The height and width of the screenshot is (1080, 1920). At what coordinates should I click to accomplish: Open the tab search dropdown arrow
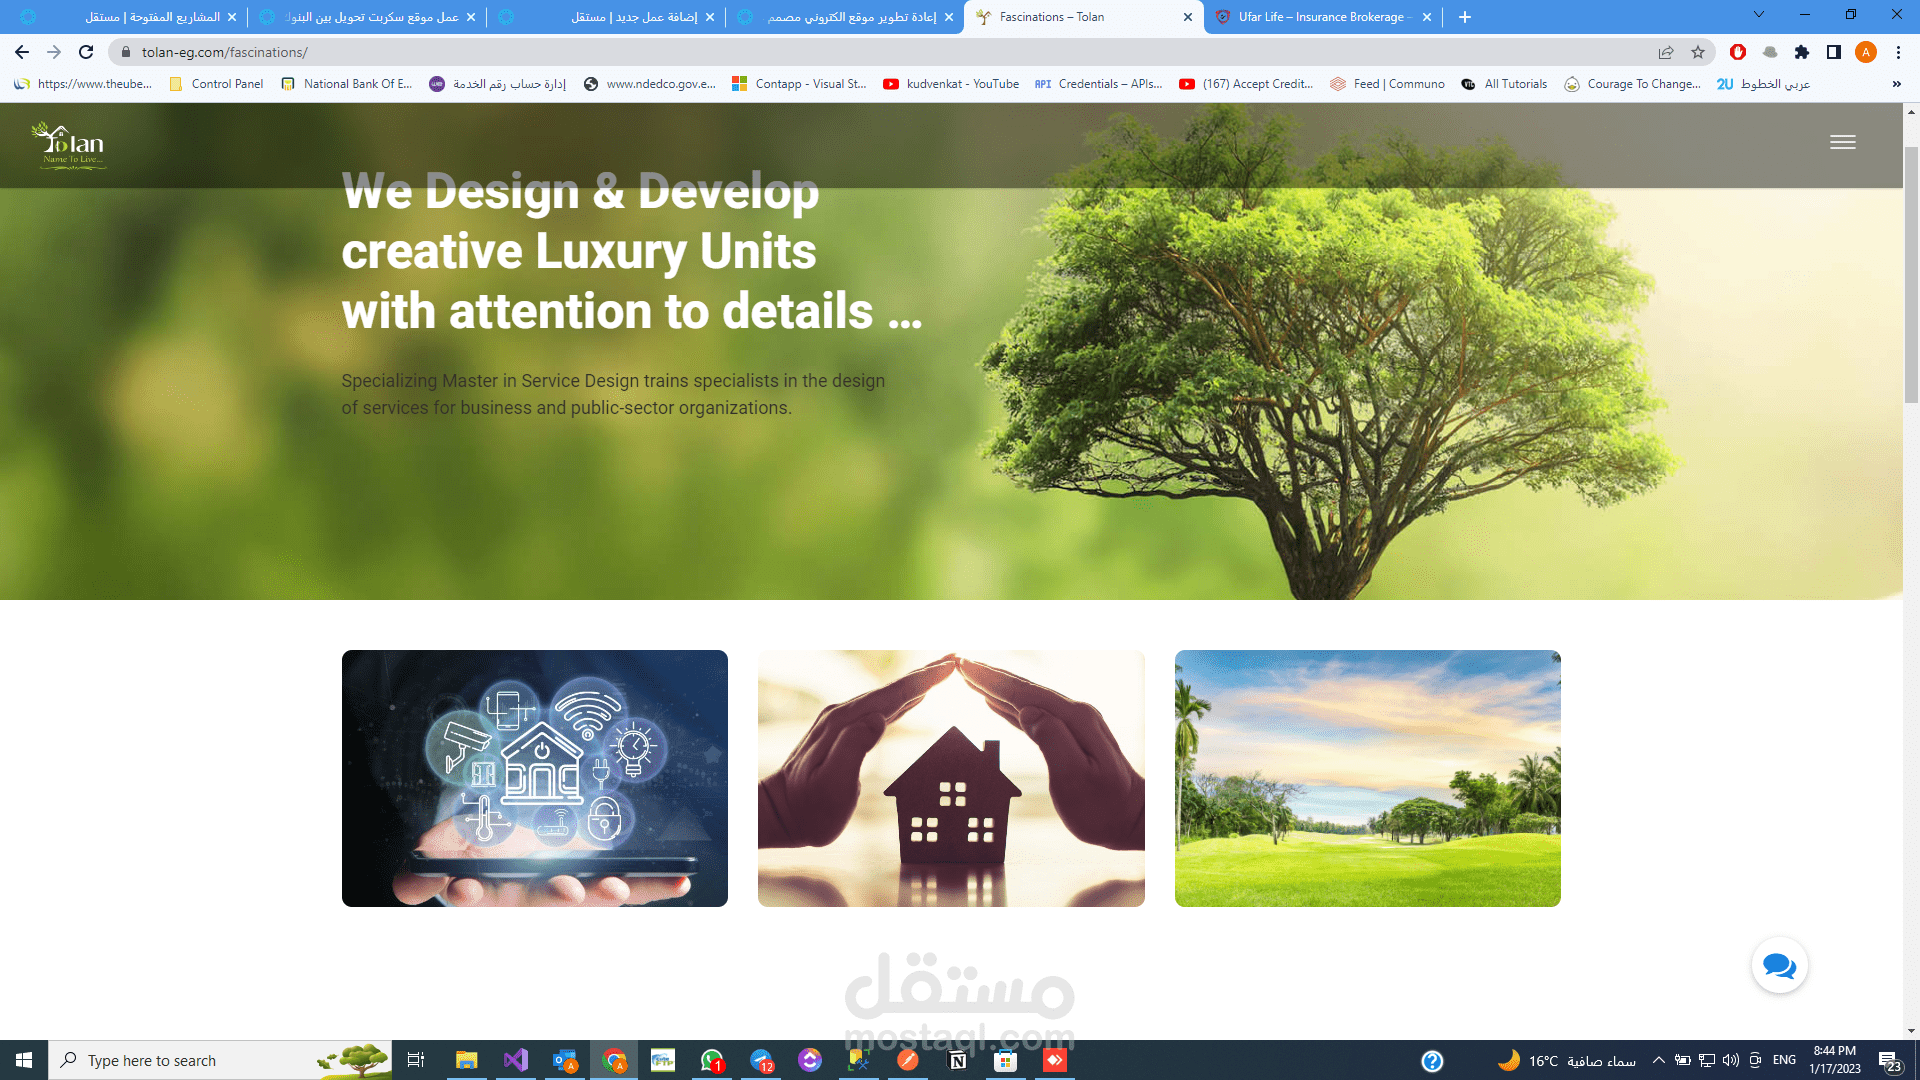(1758, 15)
